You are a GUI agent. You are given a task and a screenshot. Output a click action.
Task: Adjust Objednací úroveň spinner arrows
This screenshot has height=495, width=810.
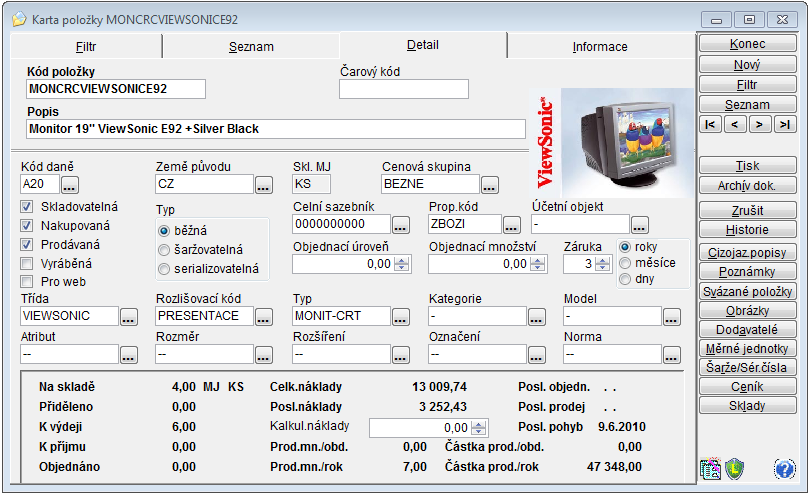(401, 264)
